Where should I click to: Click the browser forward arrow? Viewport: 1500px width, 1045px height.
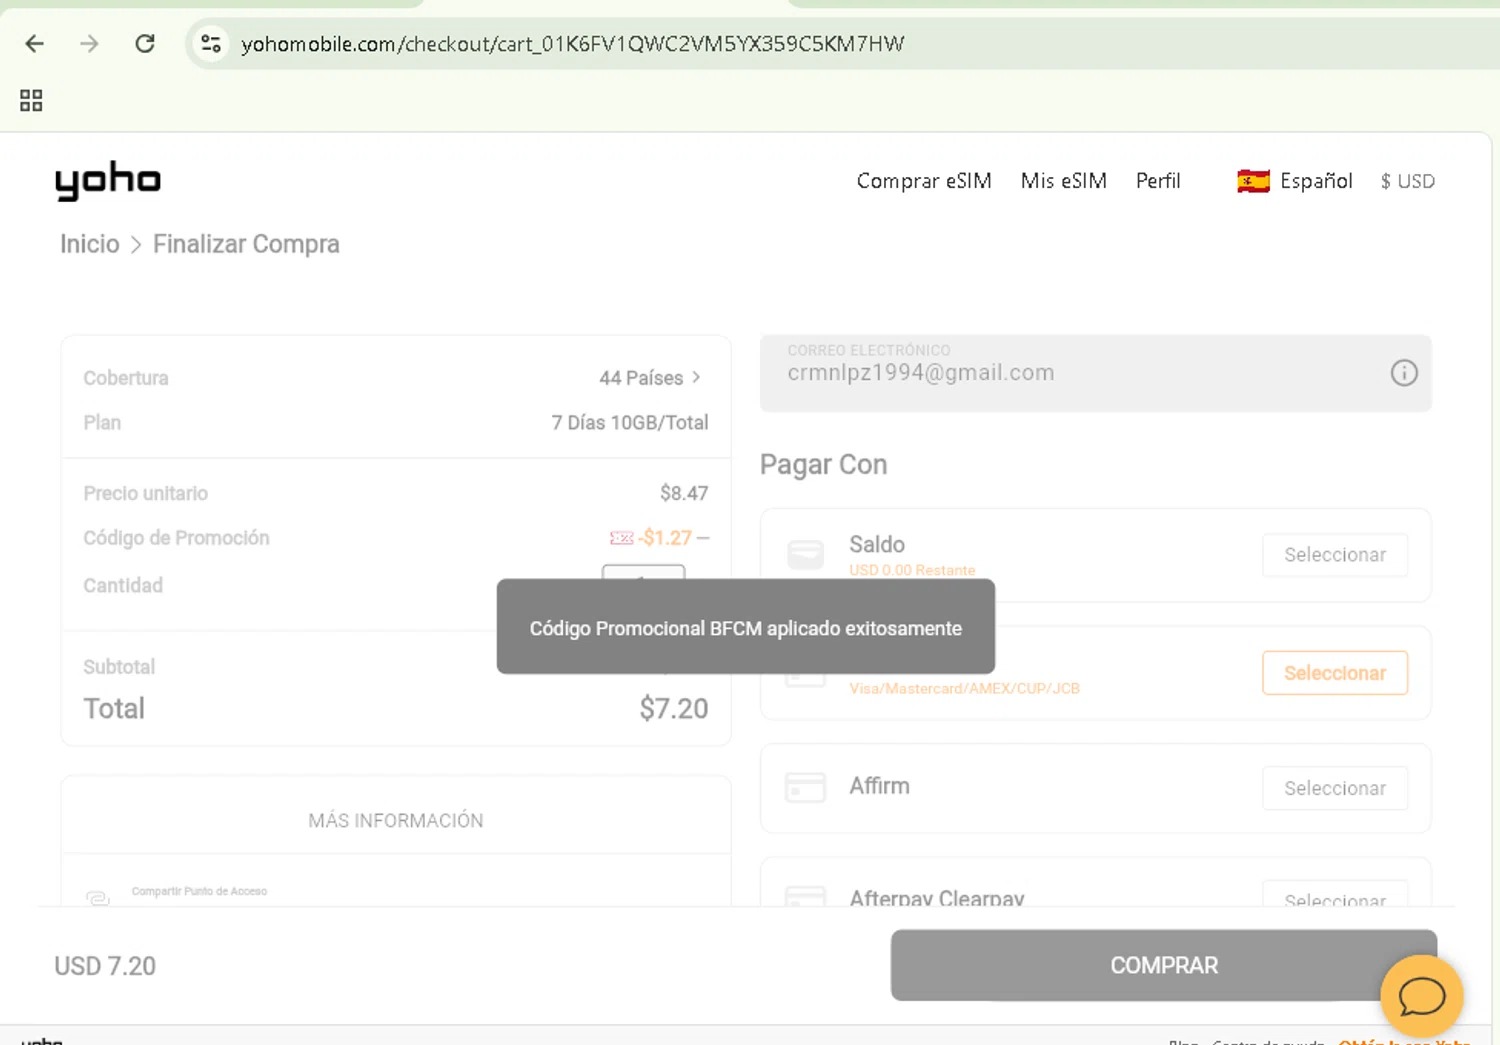(90, 43)
